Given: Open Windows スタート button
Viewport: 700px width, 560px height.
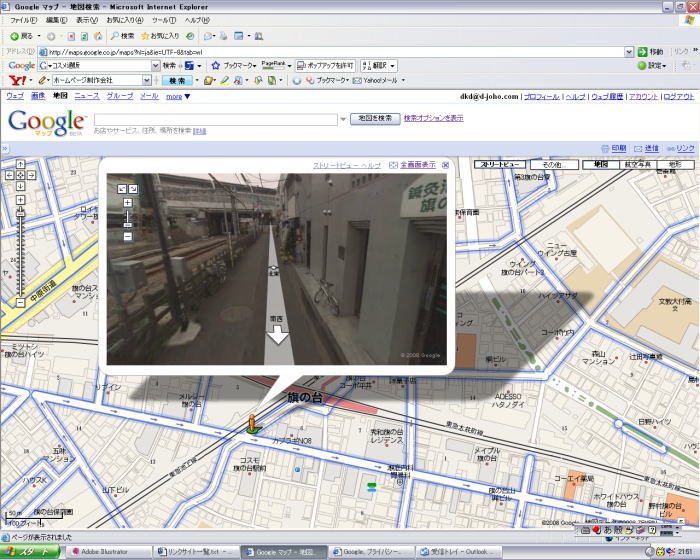Looking at the screenshot, I should 29,552.
